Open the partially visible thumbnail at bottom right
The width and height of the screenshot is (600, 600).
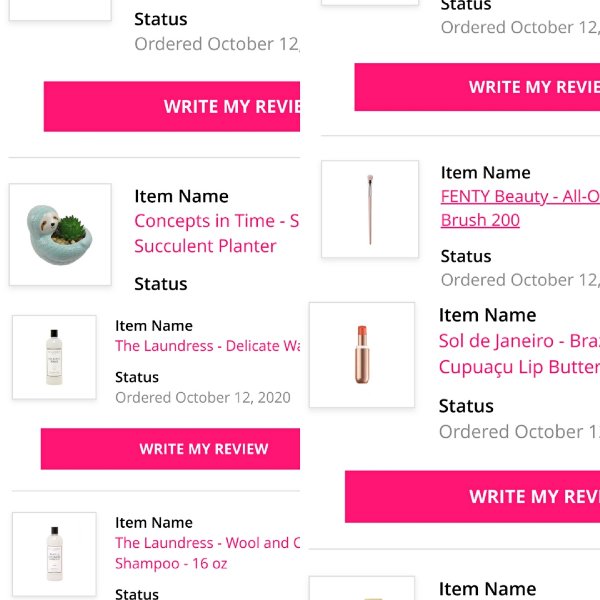pyautogui.click(x=362, y=588)
